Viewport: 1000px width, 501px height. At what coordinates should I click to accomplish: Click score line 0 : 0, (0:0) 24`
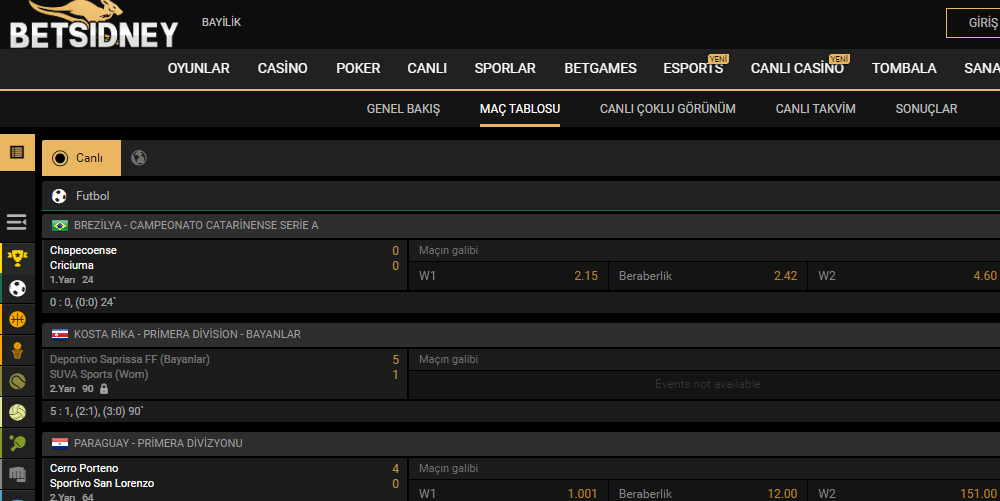point(84,302)
